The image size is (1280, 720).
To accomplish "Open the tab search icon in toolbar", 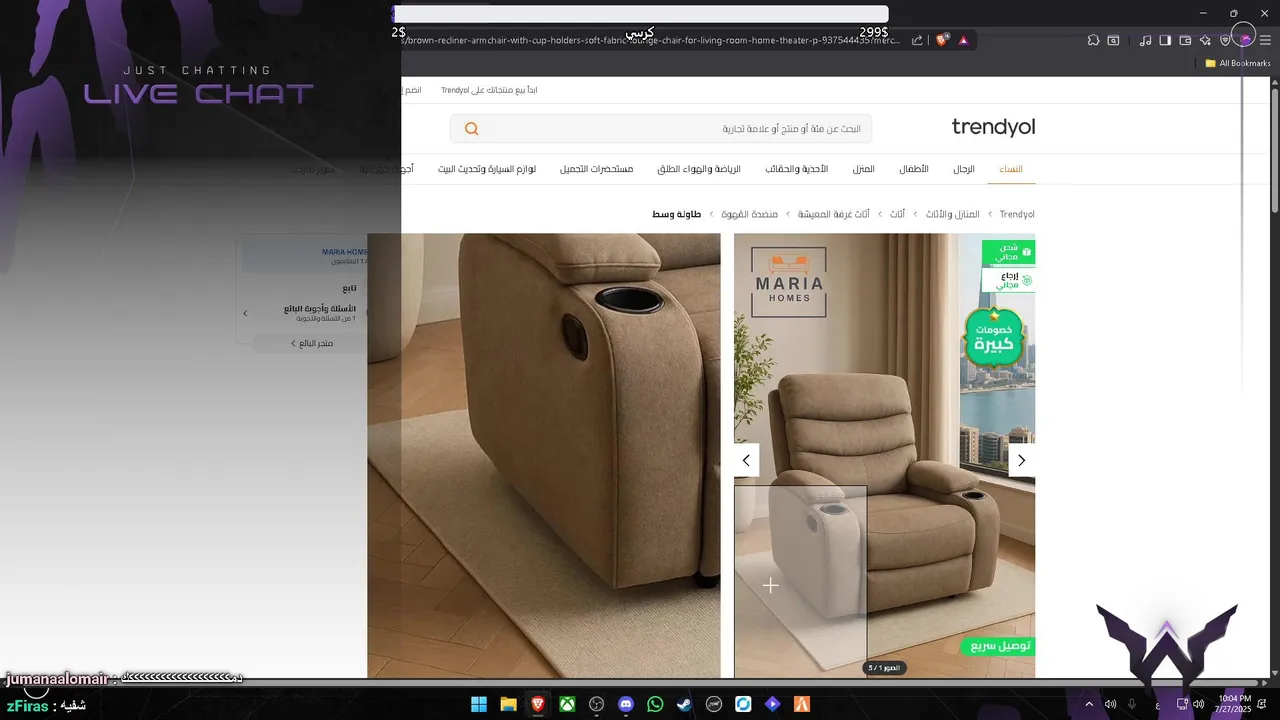I will tap(1113, 40).
